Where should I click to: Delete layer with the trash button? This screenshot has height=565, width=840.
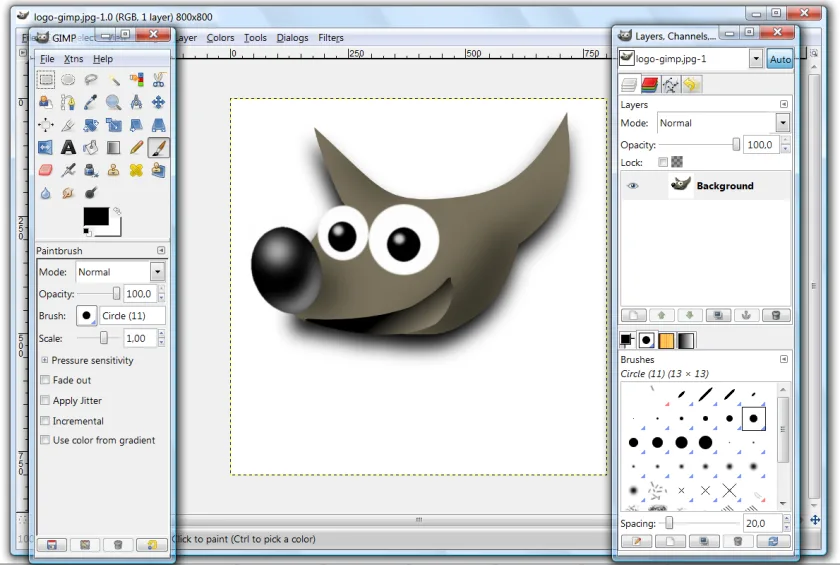(776, 315)
